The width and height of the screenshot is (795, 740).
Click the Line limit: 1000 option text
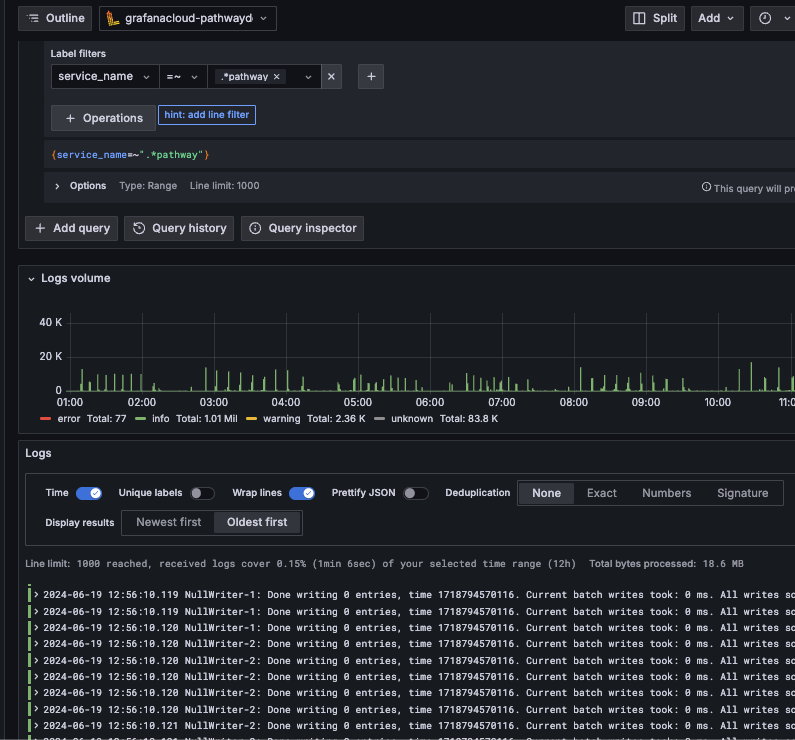[224, 186]
